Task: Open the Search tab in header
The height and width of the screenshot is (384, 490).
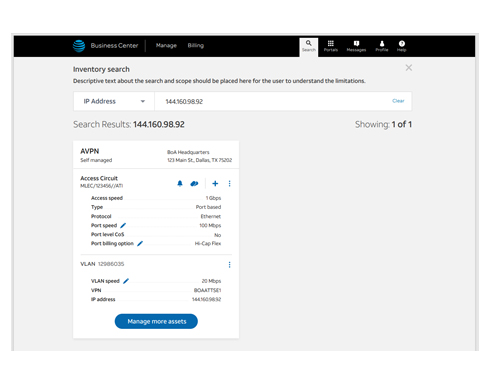Action: coord(309,47)
